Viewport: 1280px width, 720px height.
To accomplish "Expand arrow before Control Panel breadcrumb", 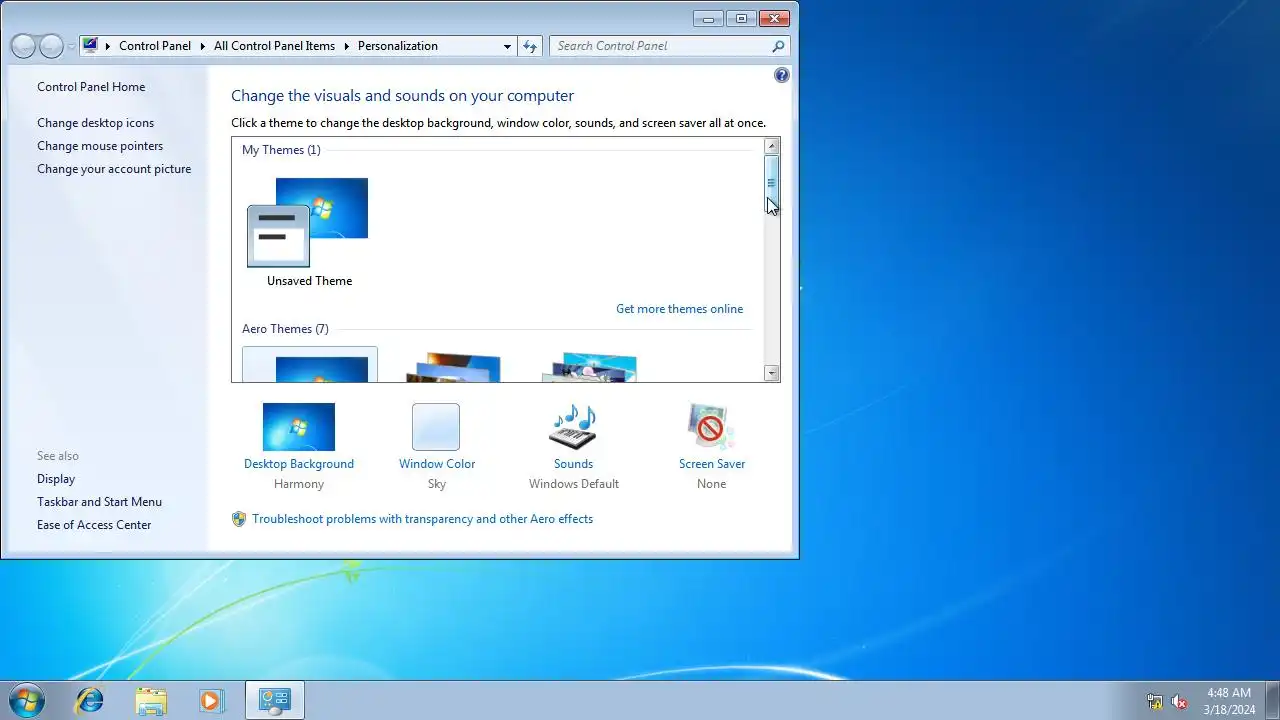I will (108, 46).
